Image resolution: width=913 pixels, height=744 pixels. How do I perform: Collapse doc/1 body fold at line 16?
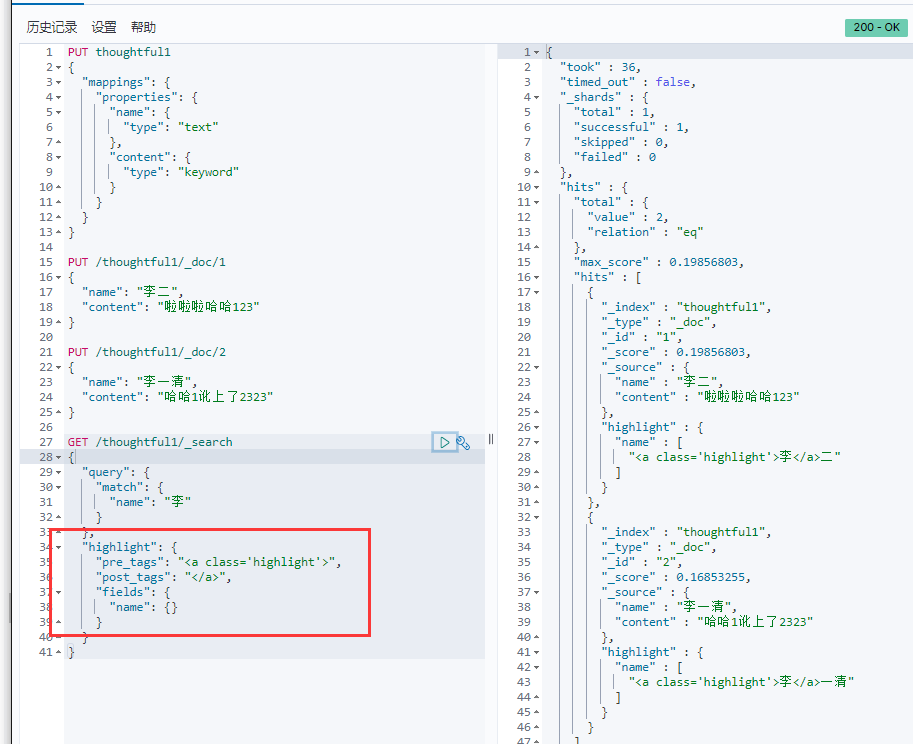coord(58,278)
